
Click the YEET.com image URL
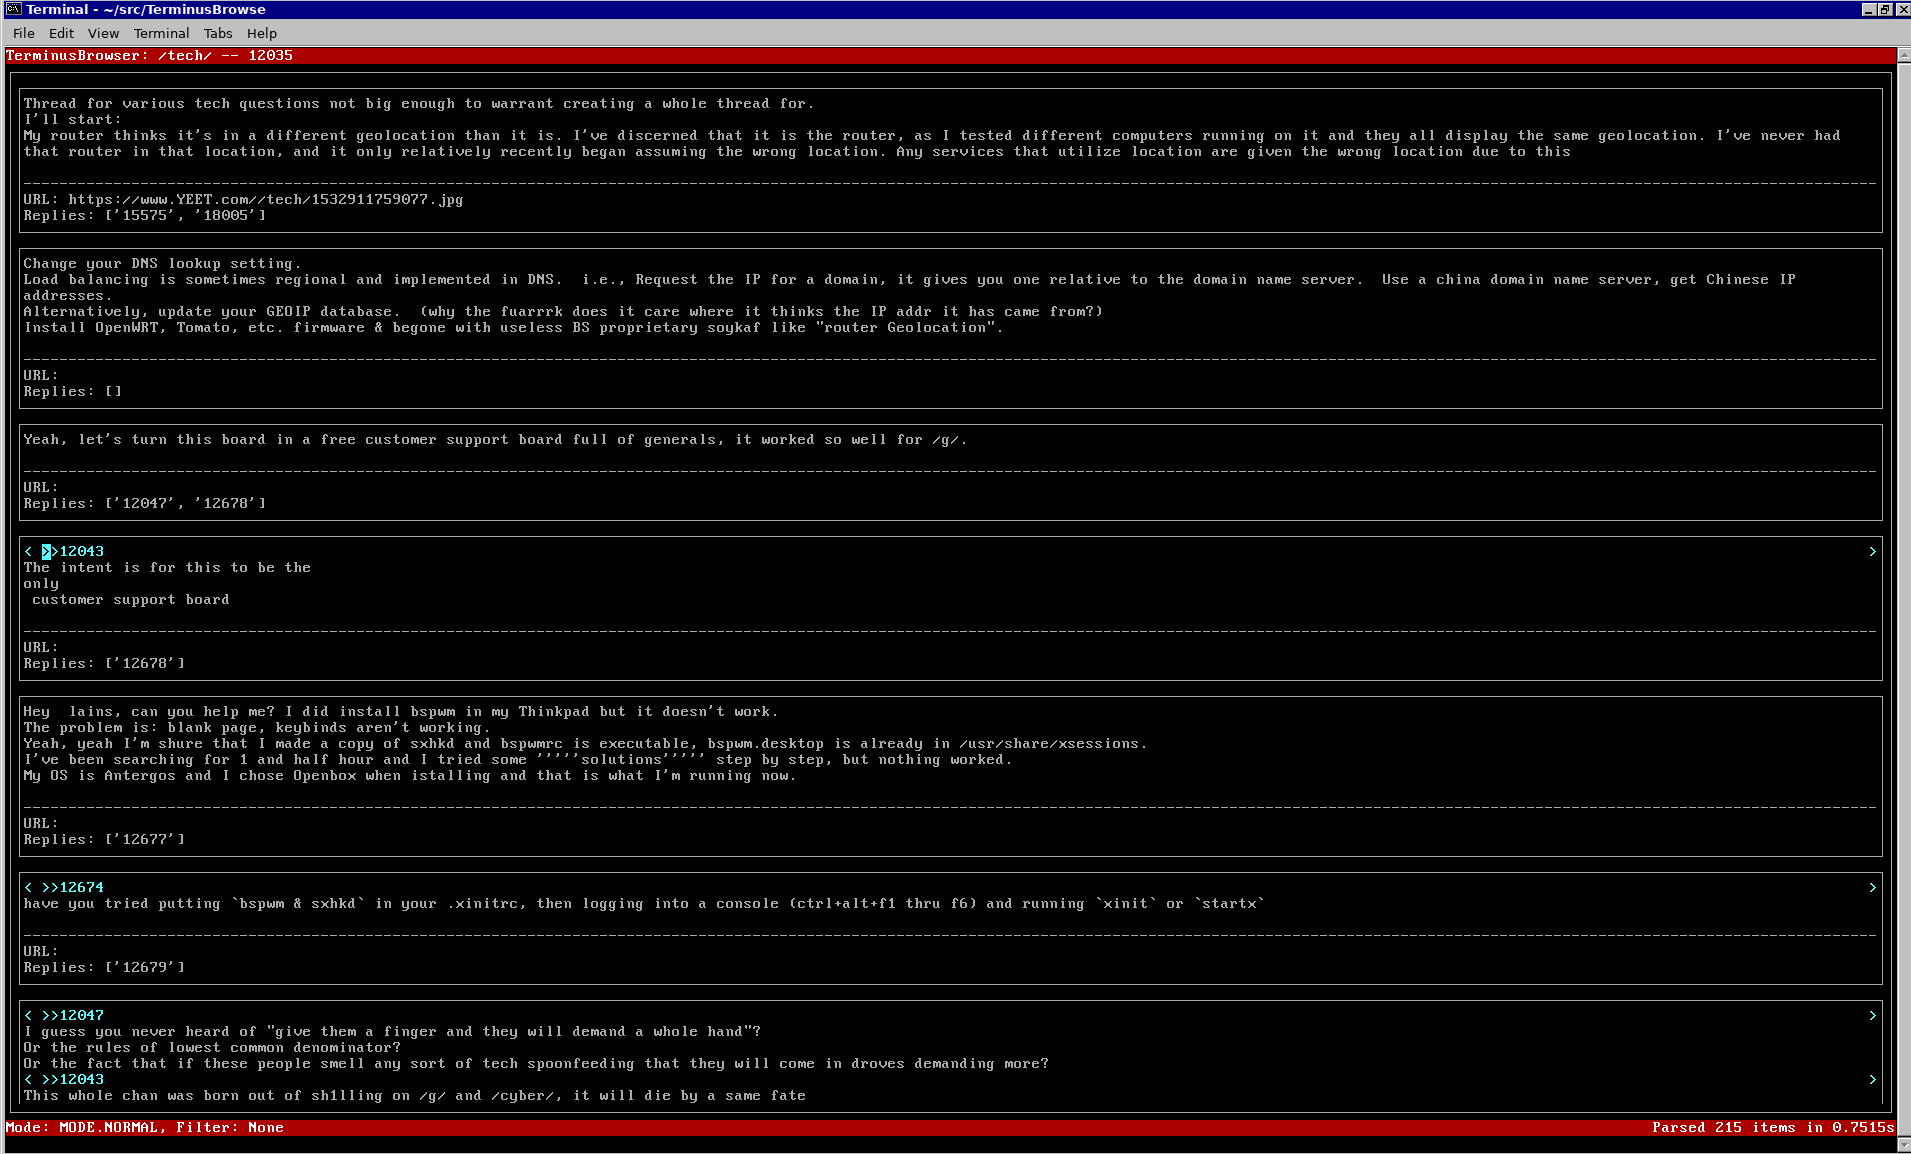pyautogui.click(x=266, y=199)
